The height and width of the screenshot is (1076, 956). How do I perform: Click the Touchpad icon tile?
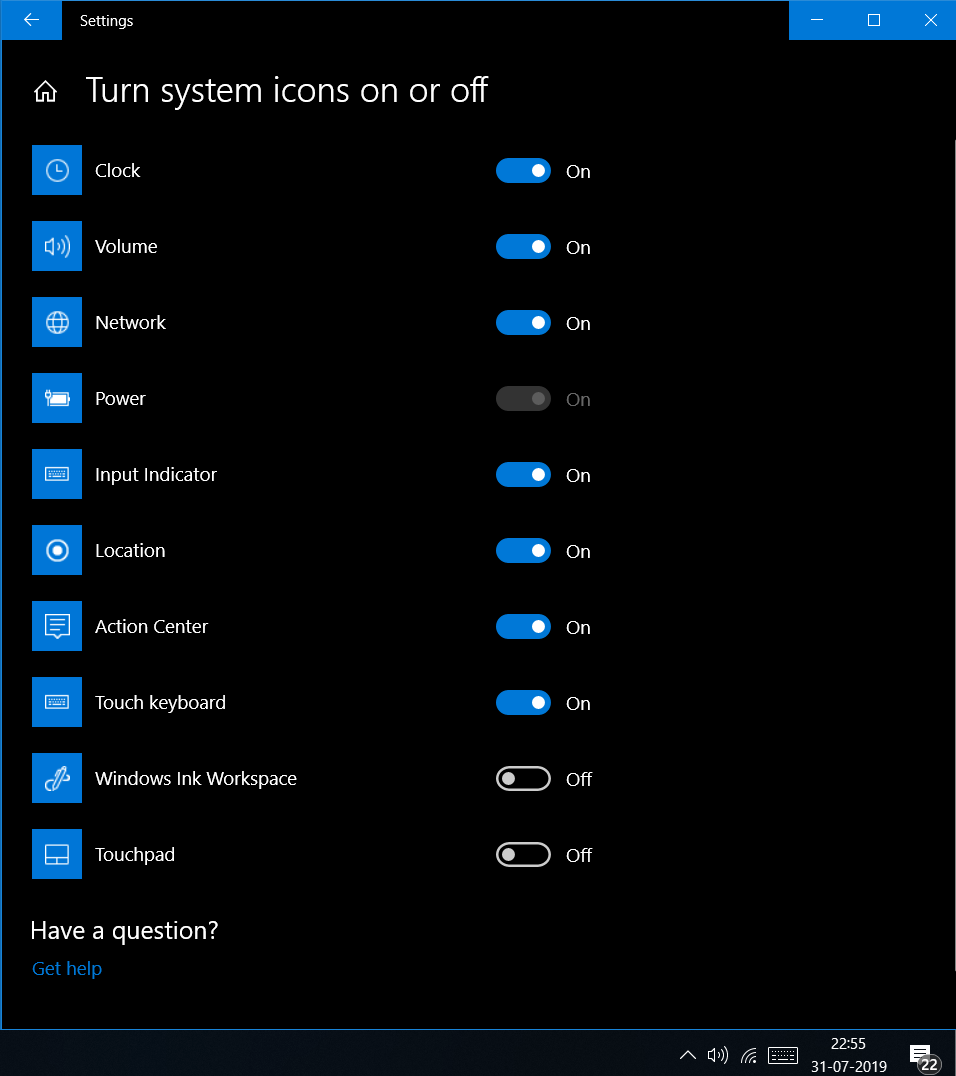pos(57,854)
